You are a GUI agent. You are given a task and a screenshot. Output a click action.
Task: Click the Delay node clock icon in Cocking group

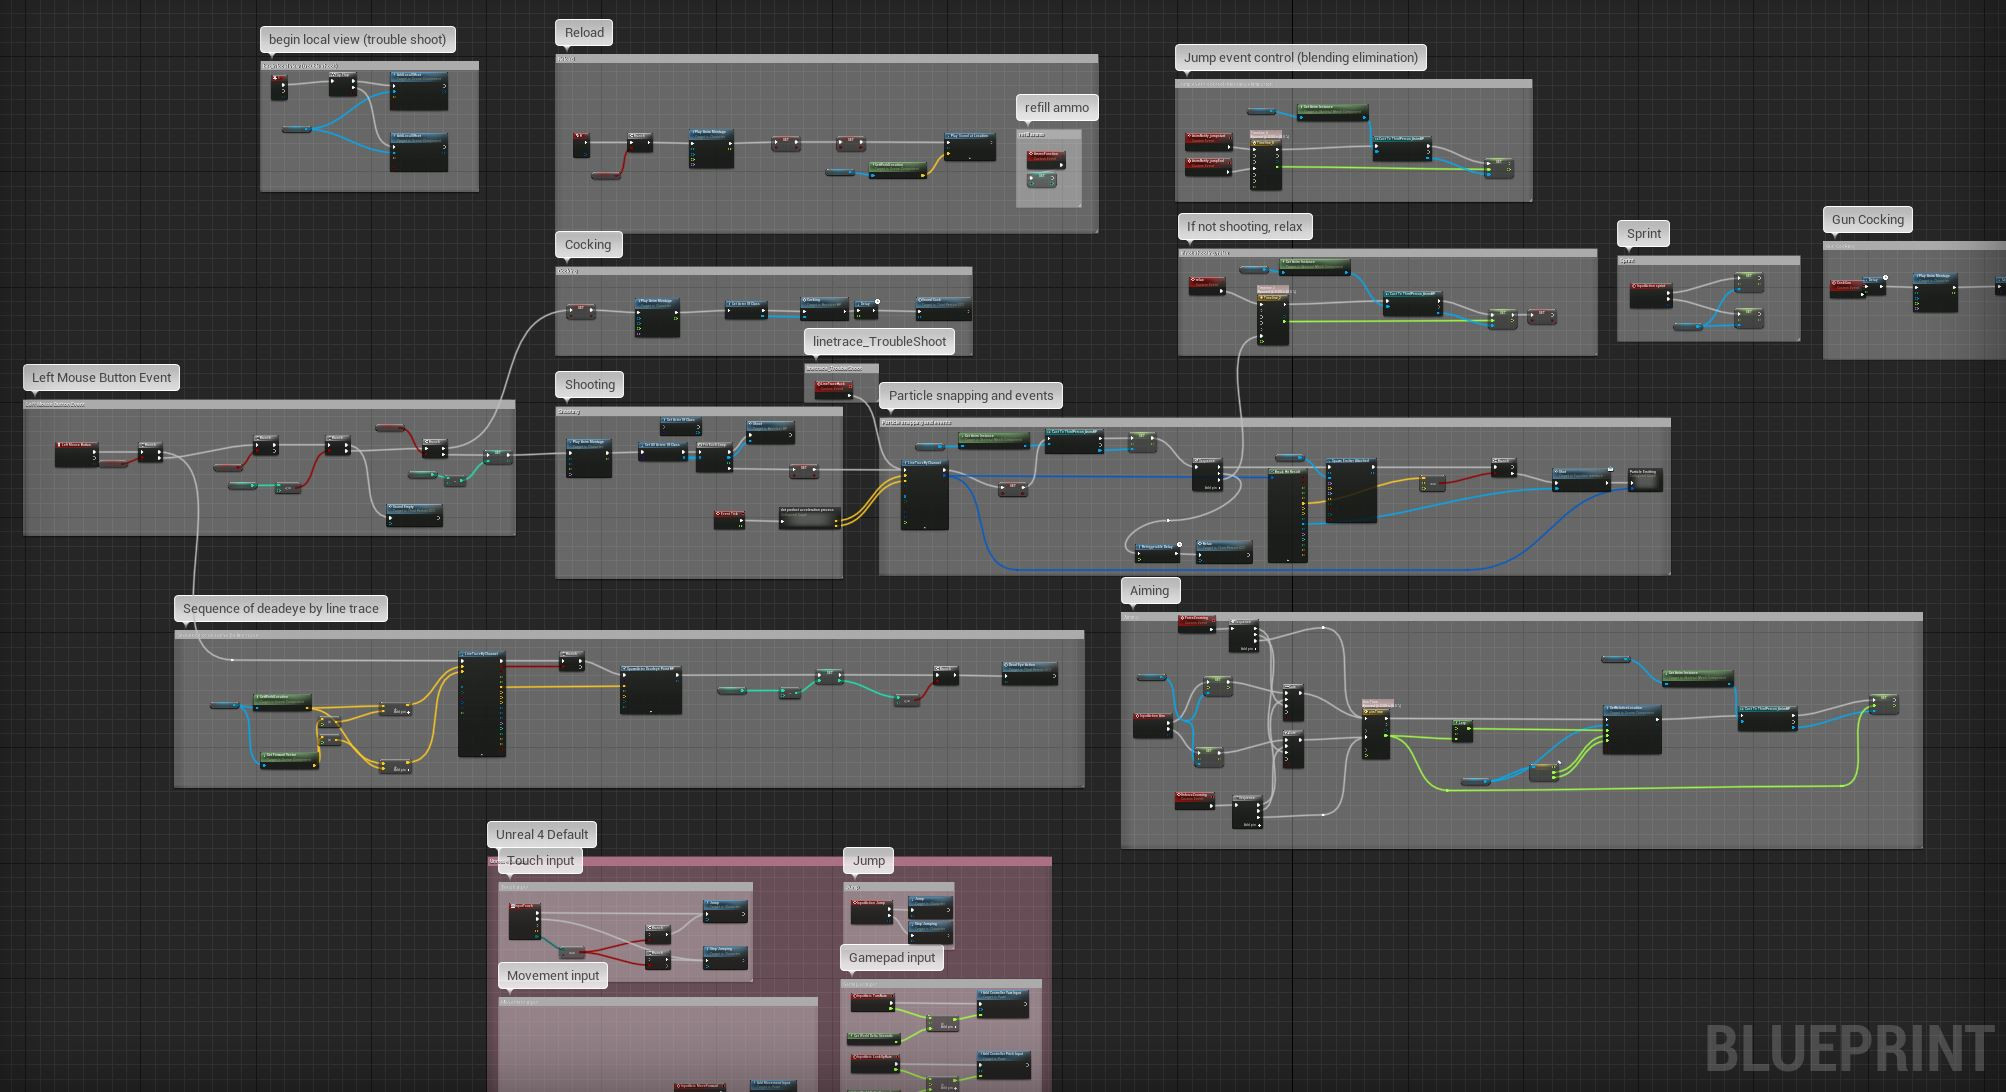pos(877,301)
